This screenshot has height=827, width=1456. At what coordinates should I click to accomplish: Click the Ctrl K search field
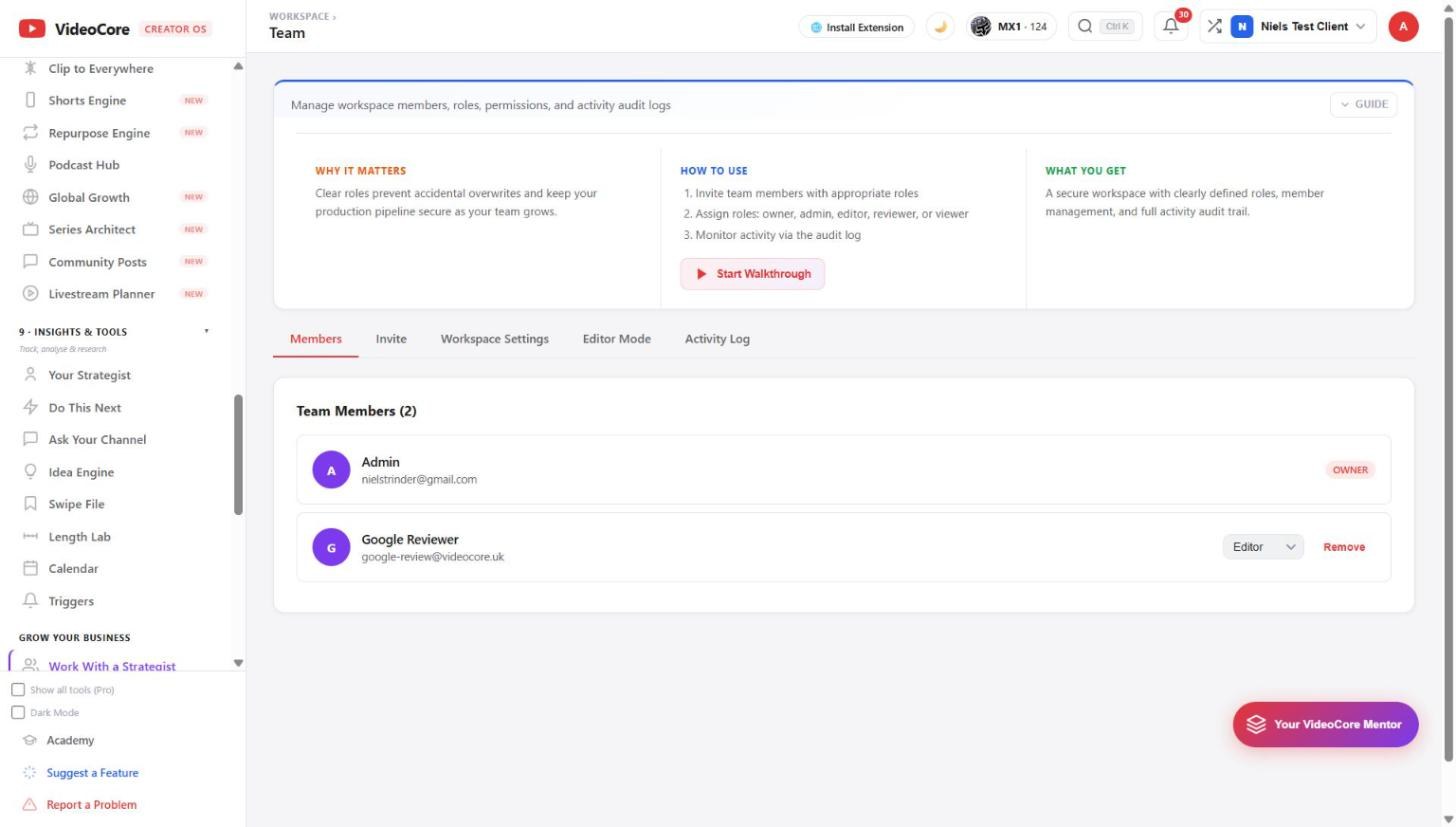1105,27
